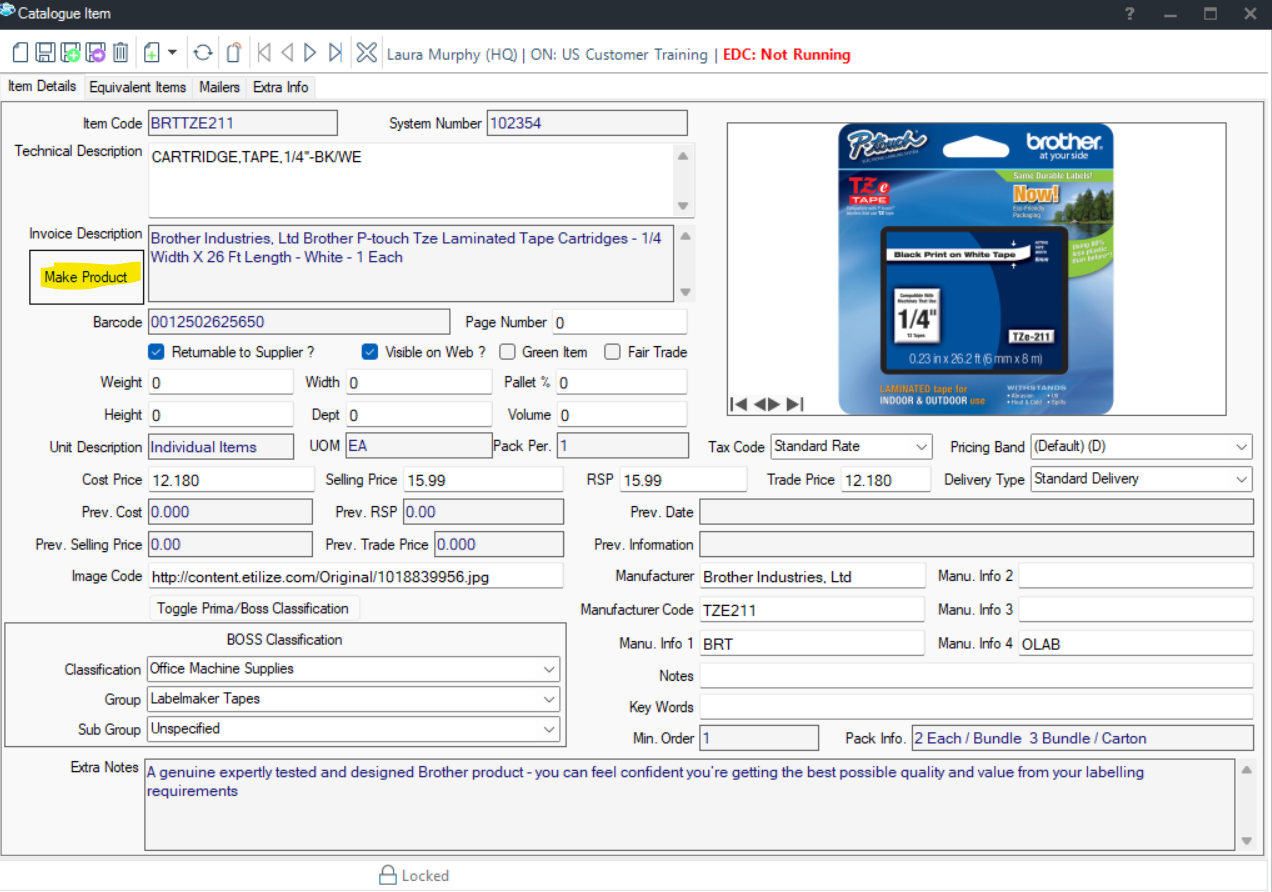Jump to first product image
The height and width of the screenshot is (892, 1272).
(739, 404)
